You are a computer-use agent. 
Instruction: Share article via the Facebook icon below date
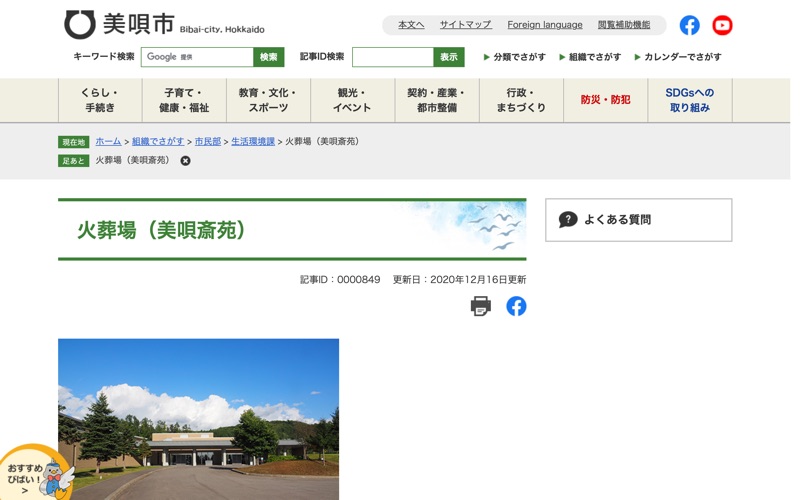point(516,306)
